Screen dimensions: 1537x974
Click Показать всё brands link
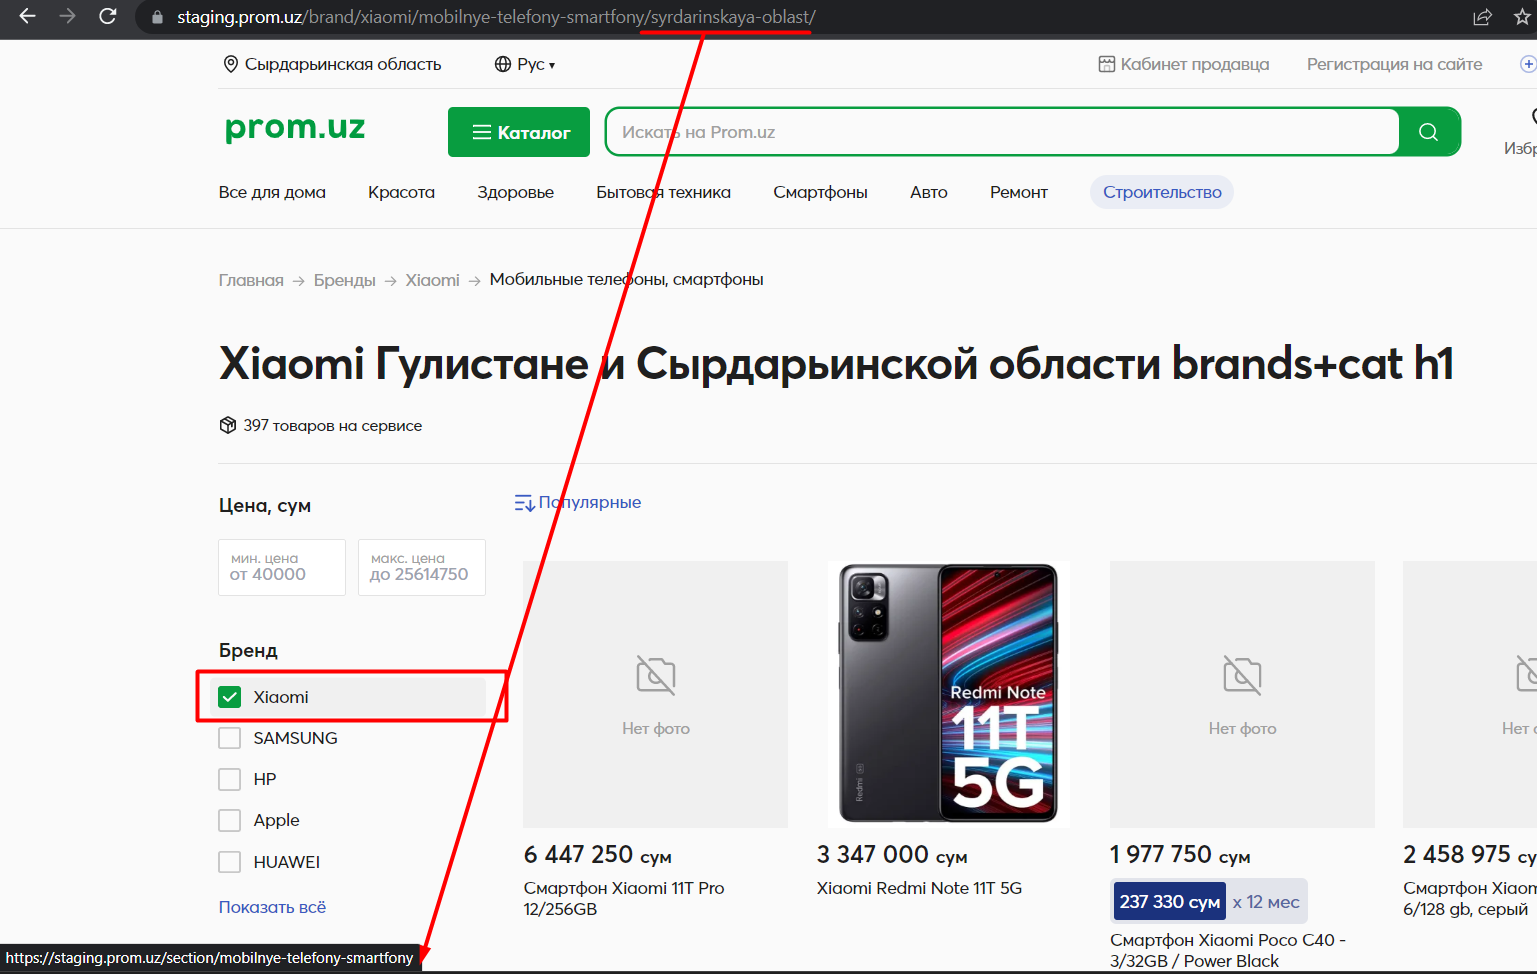tap(272, 907)
